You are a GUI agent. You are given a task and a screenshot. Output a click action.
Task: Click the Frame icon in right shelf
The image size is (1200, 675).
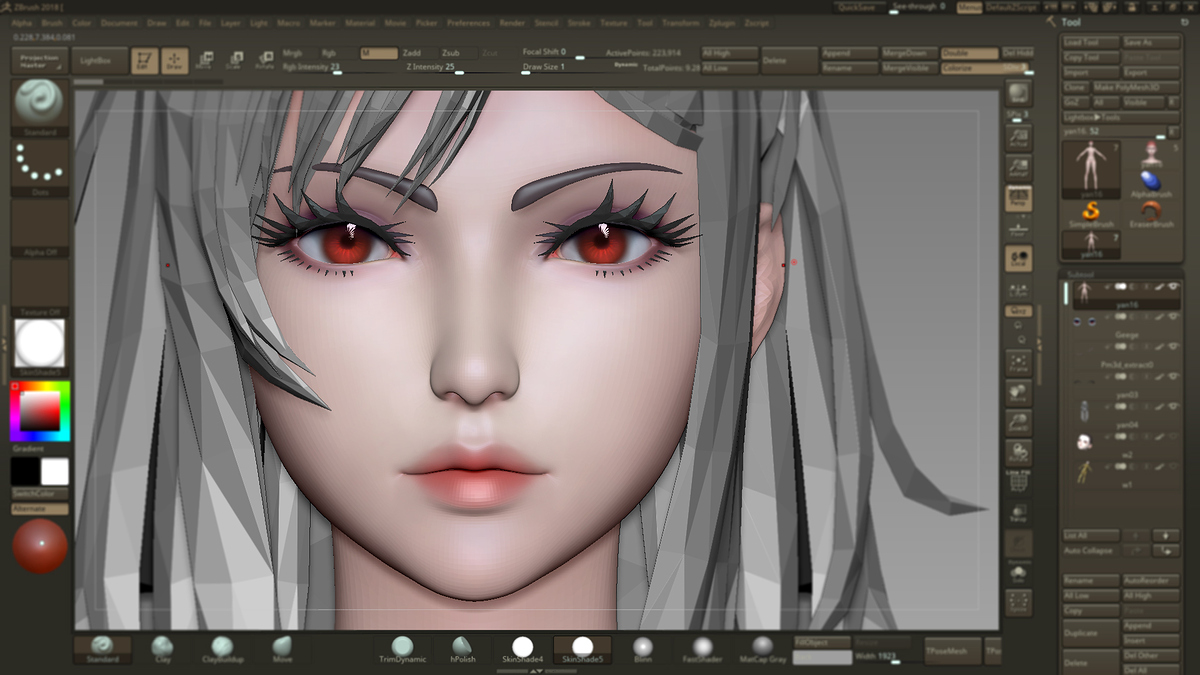click(x=1018, y=362)
